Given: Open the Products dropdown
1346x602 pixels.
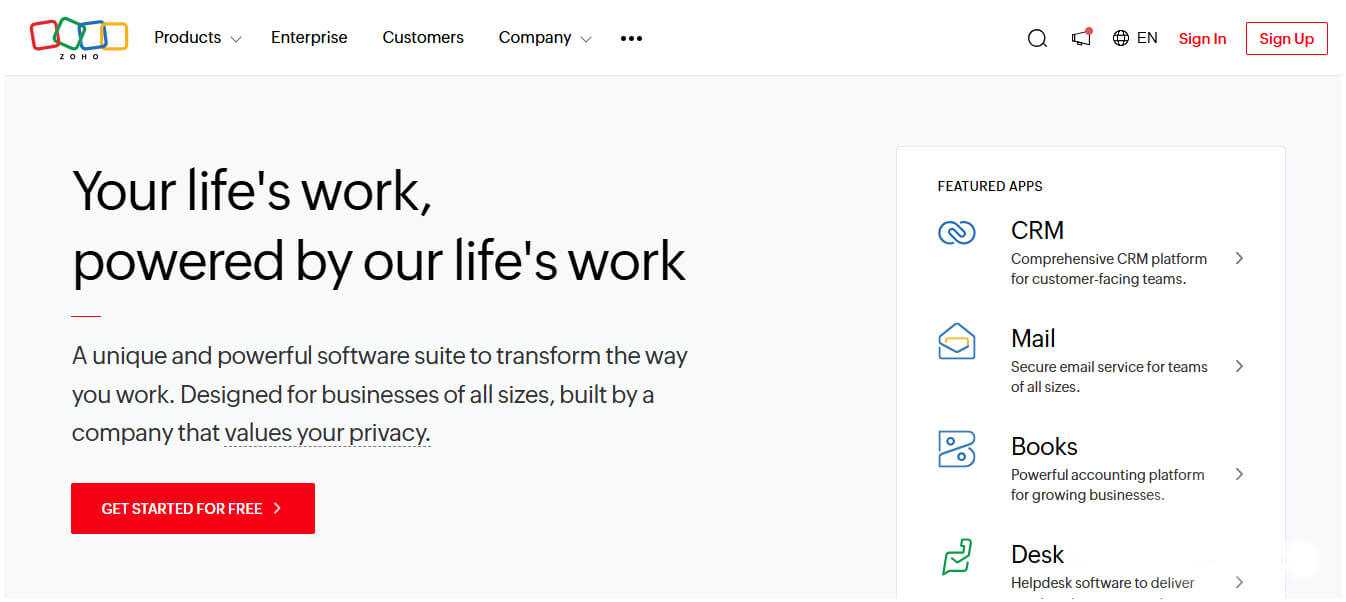Looking at the screenshot, I should point(196,38).
